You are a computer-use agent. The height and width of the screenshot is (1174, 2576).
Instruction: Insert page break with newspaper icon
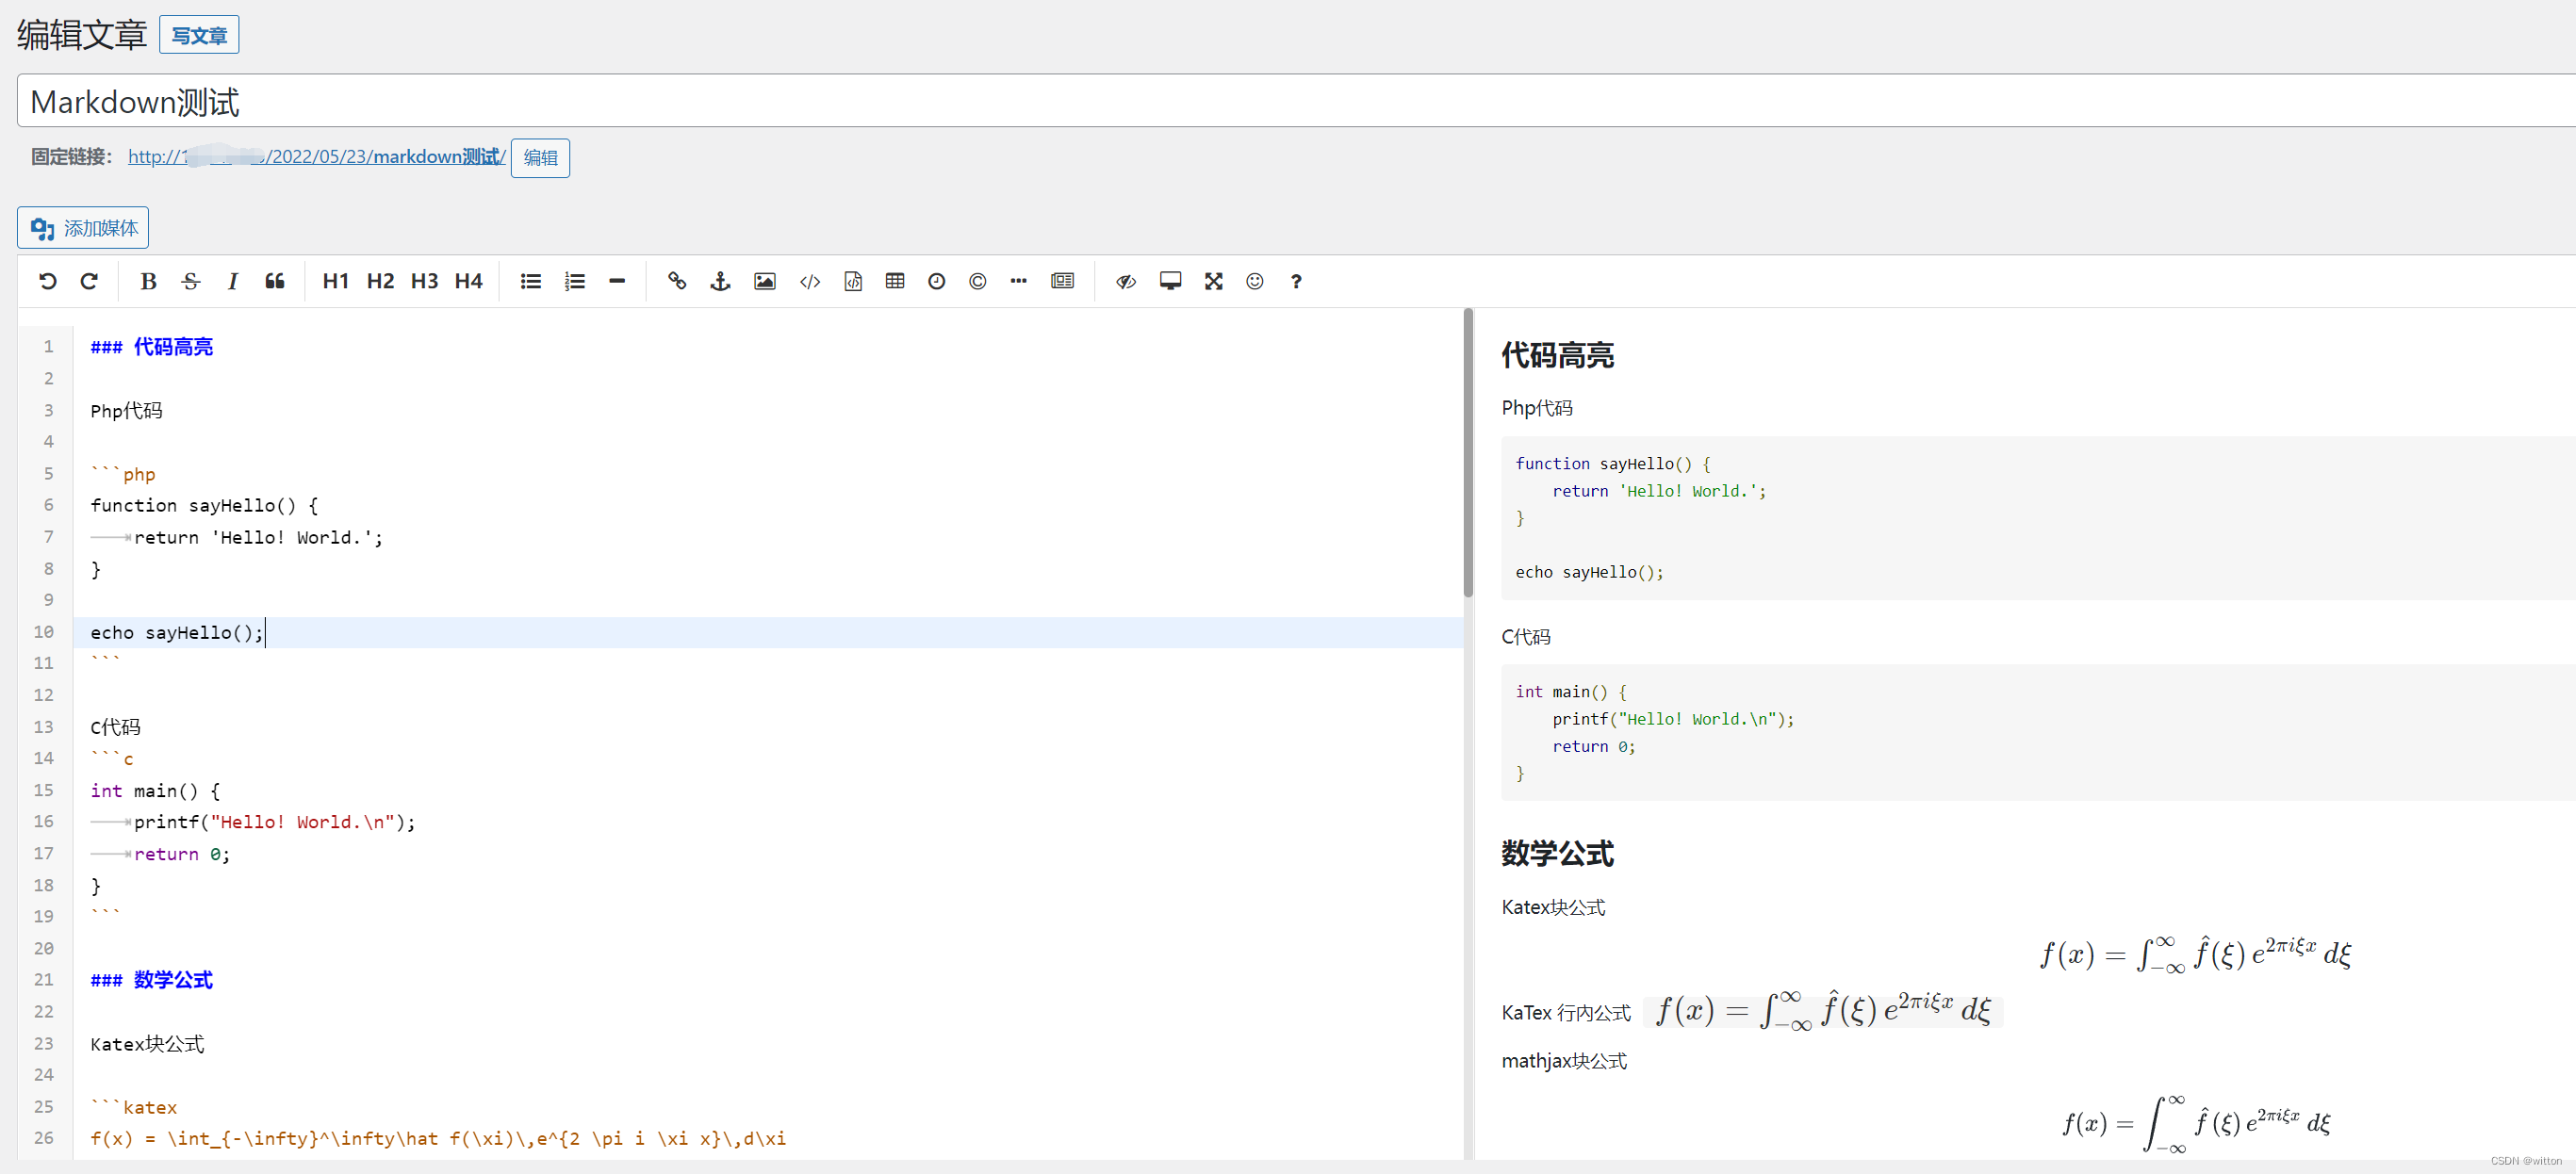[1063, 282]
